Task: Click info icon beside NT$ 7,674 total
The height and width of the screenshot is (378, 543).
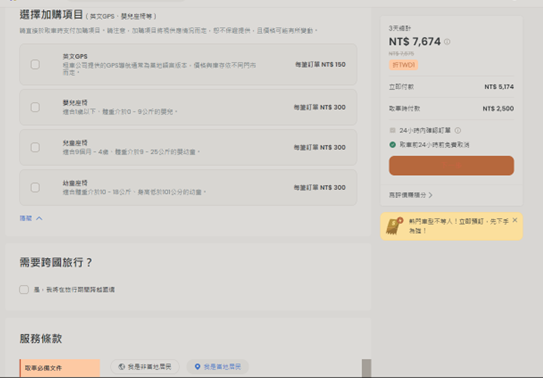Action: tap(447, 42)
